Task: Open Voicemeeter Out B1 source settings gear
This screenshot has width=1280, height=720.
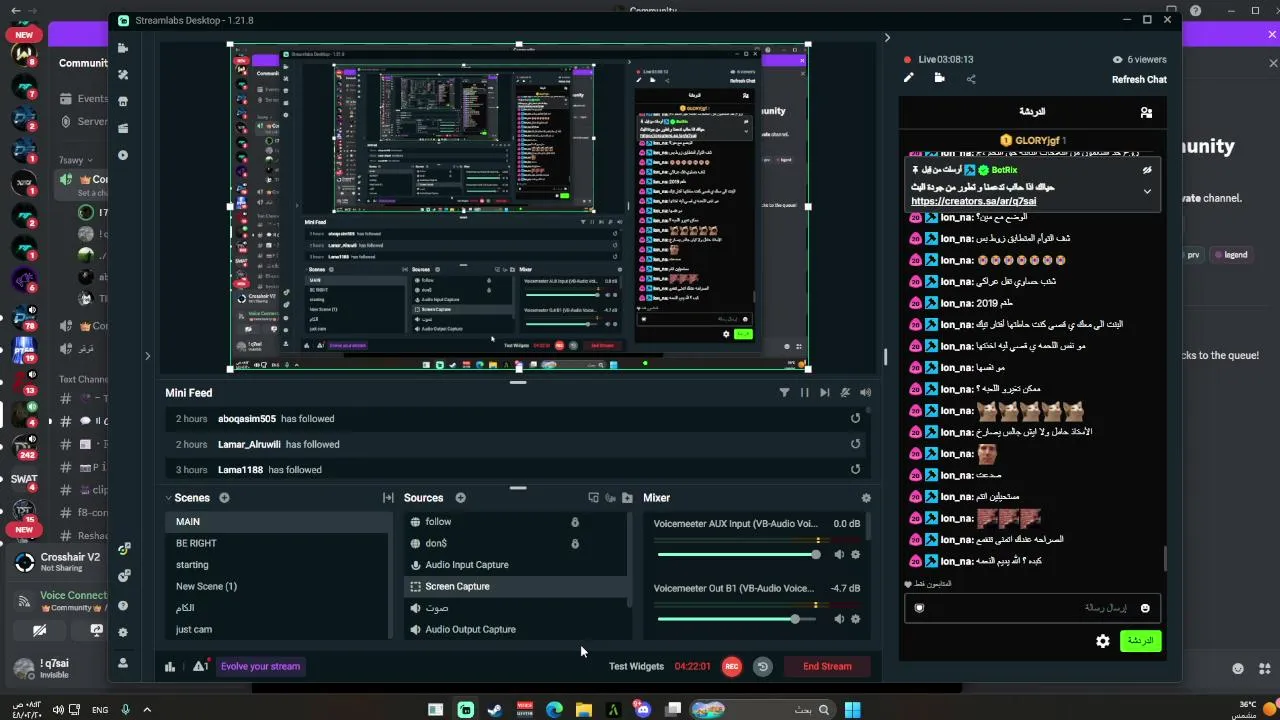Action: pos(855,619)
